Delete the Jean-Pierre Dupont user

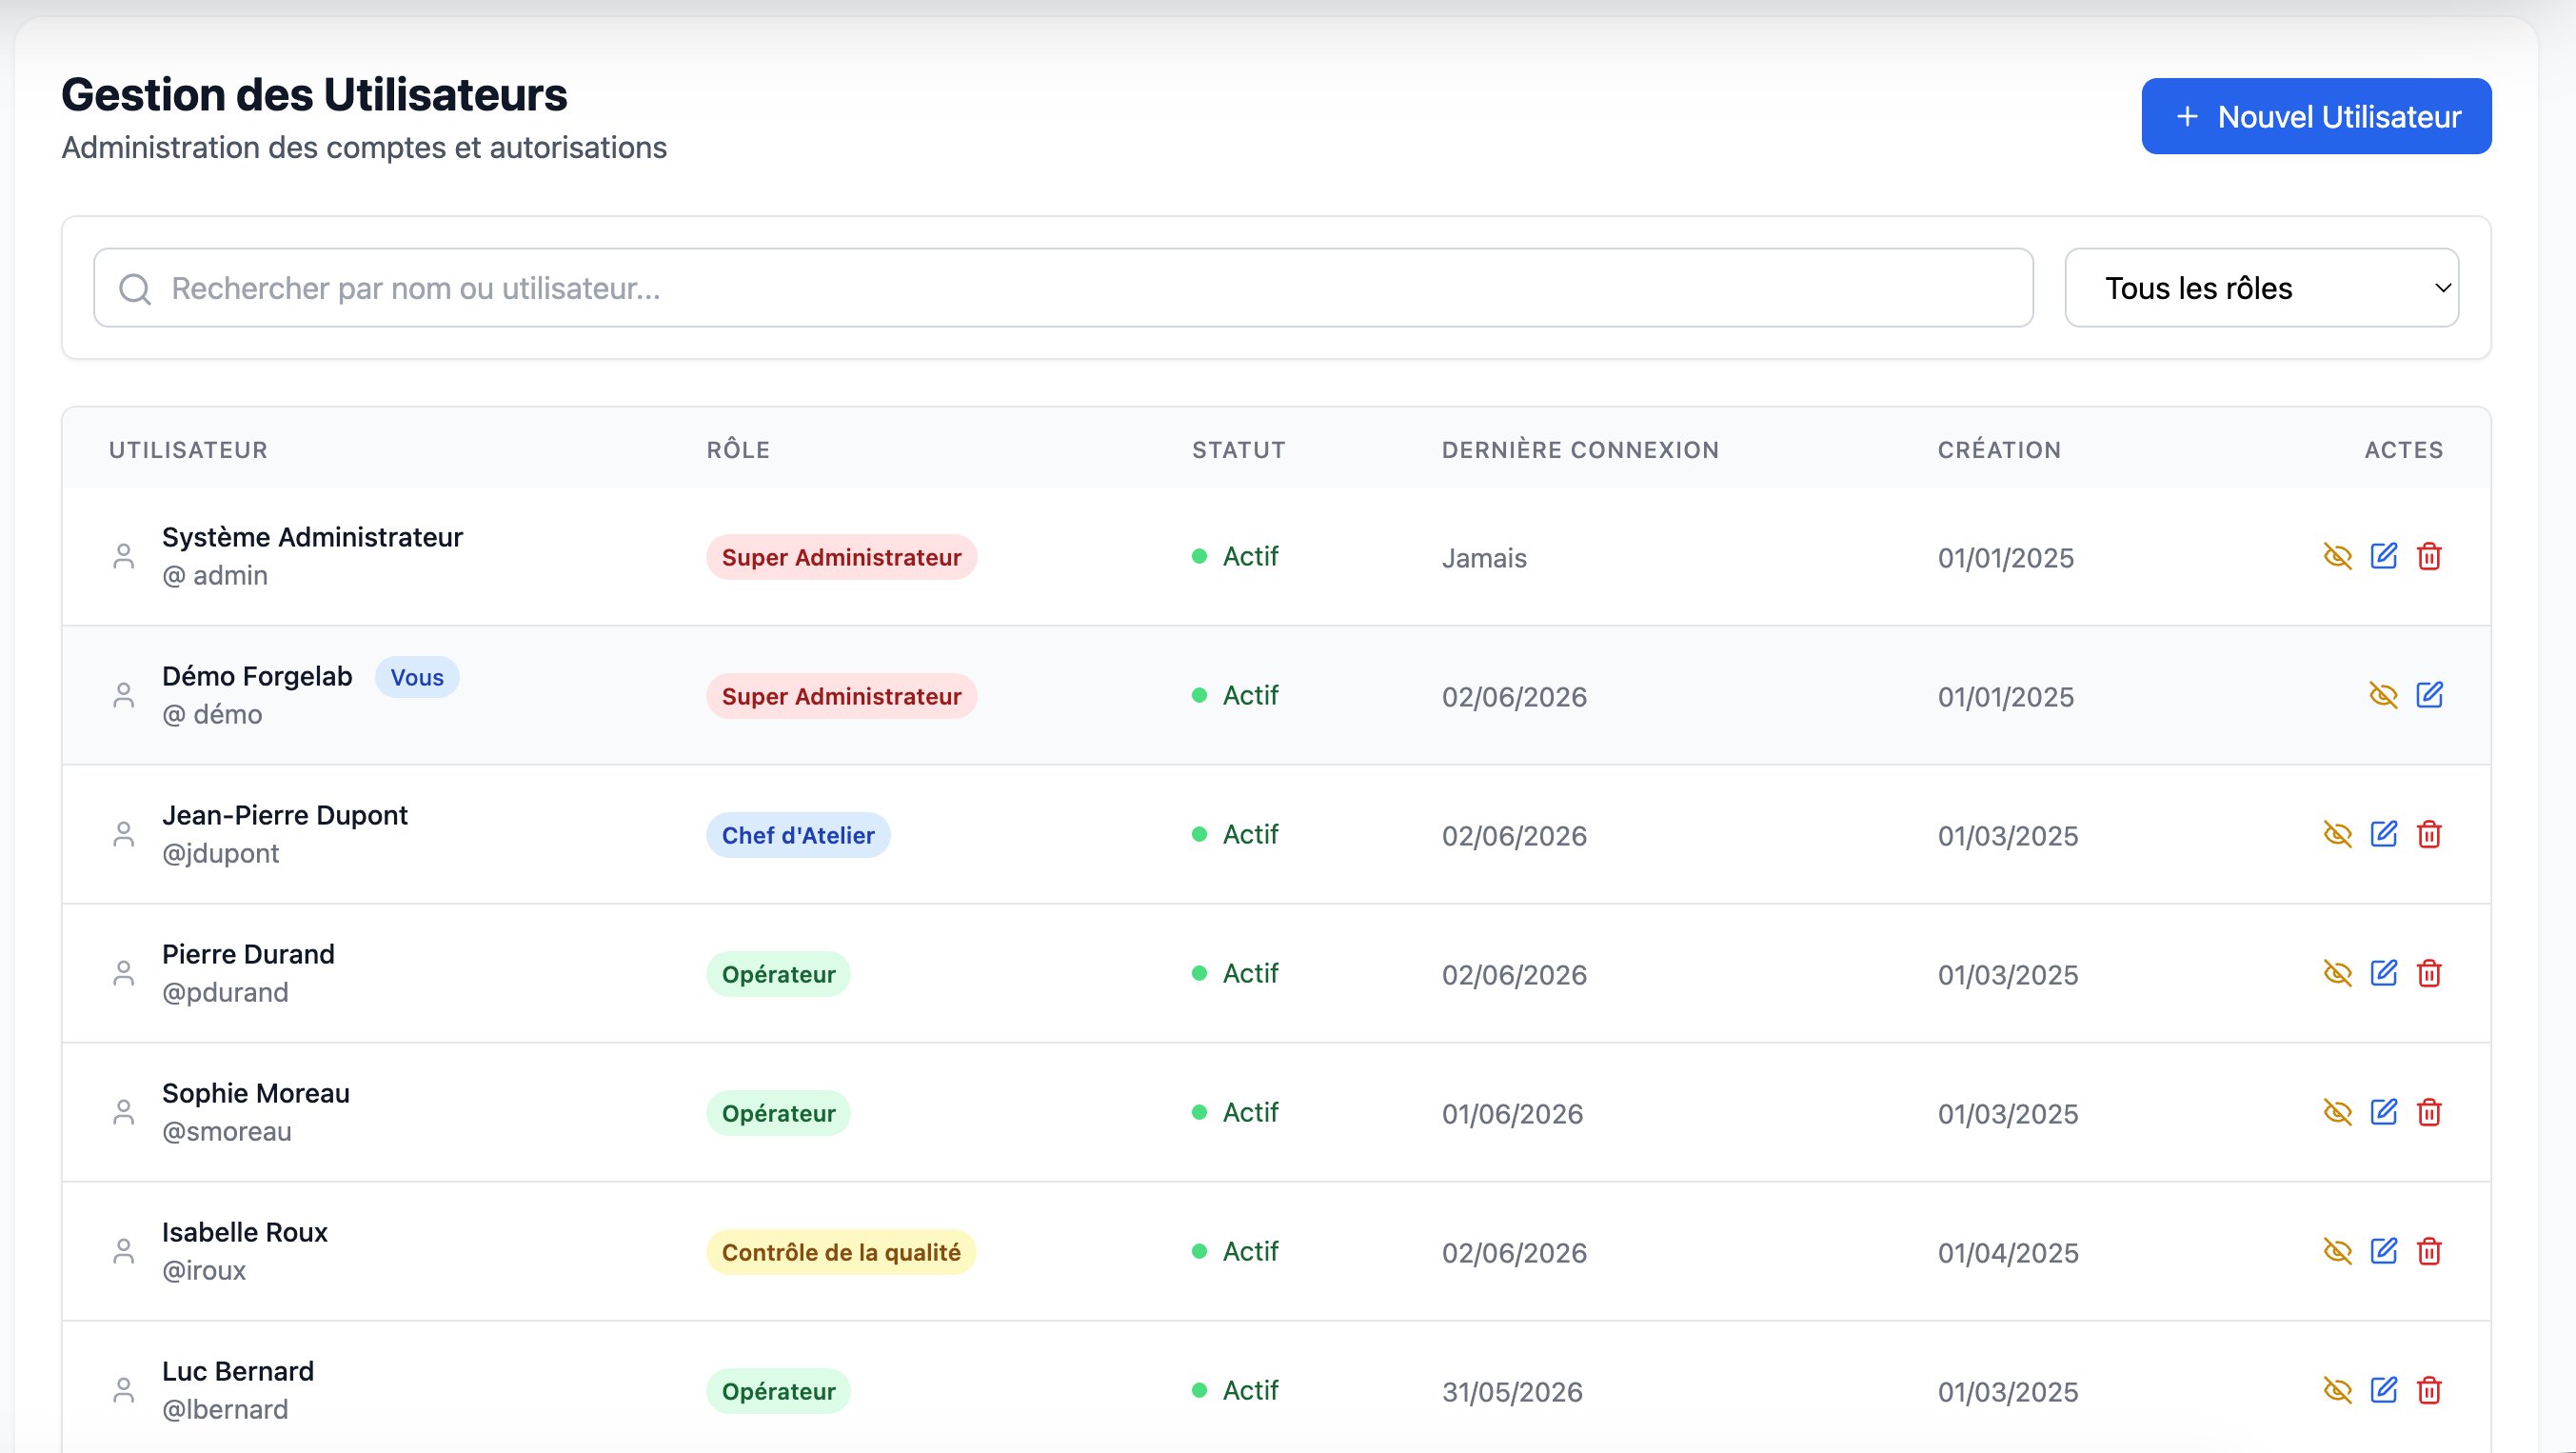[2429, 834]
